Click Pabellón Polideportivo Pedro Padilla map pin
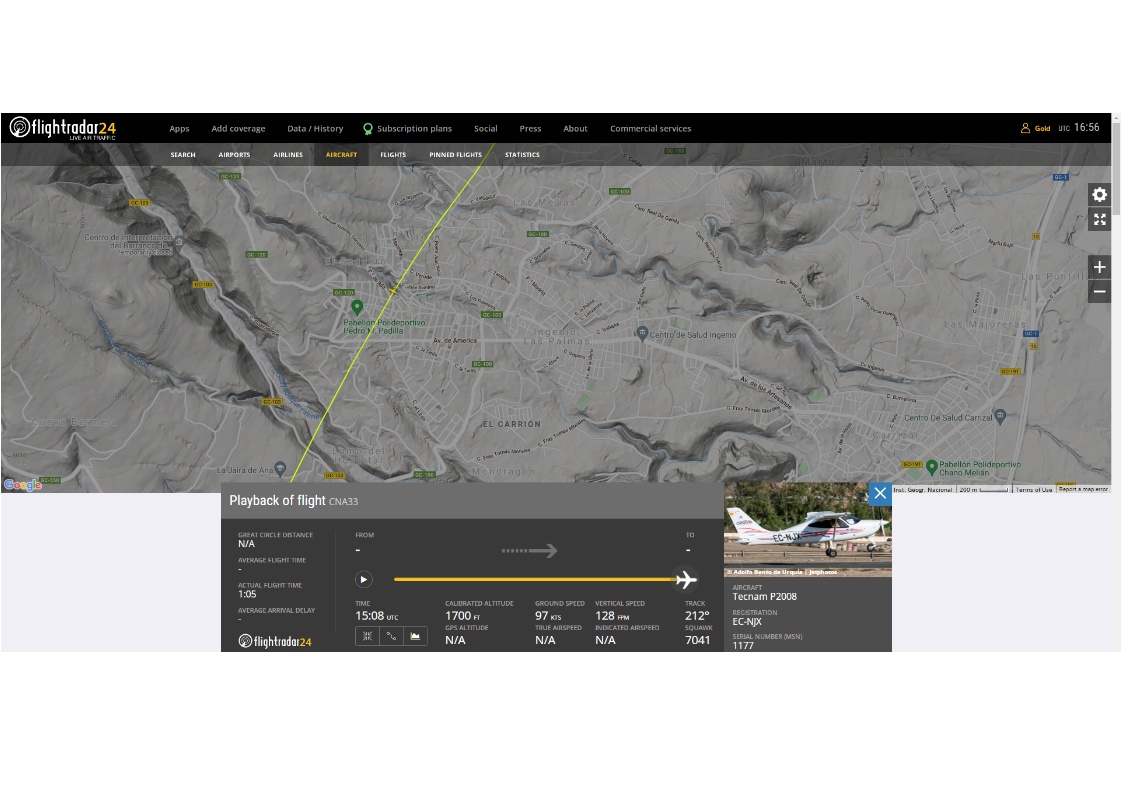The image size is (1123, 794). pyautogui.click(x=357, y=308)
